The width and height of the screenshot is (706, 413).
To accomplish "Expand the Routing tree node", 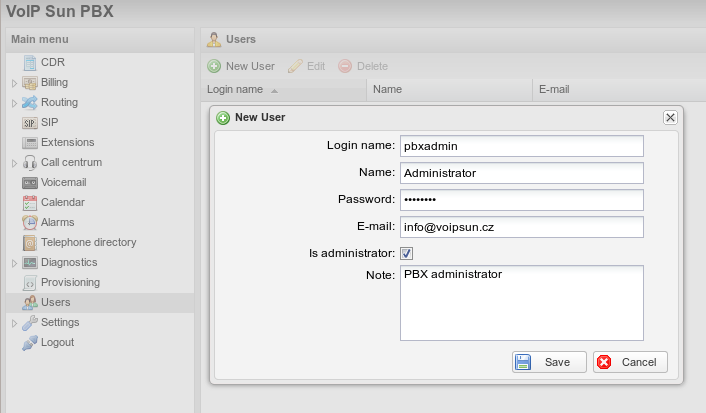I will coord(14,103).
